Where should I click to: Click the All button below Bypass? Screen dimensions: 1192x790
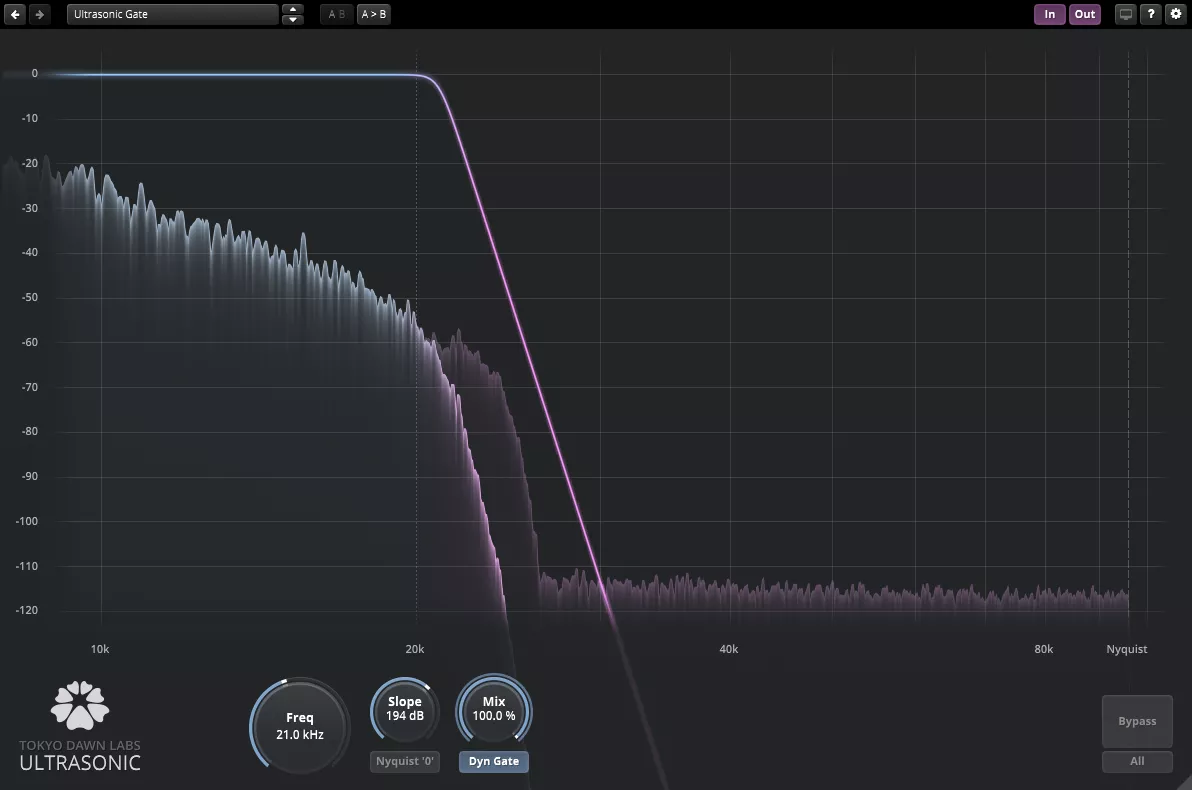(1137, 761)
